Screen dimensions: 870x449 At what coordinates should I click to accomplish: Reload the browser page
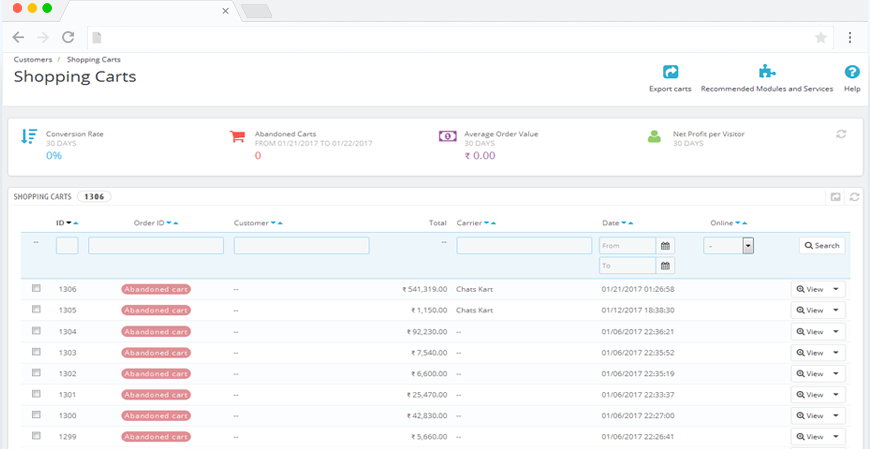click(68, 37)
